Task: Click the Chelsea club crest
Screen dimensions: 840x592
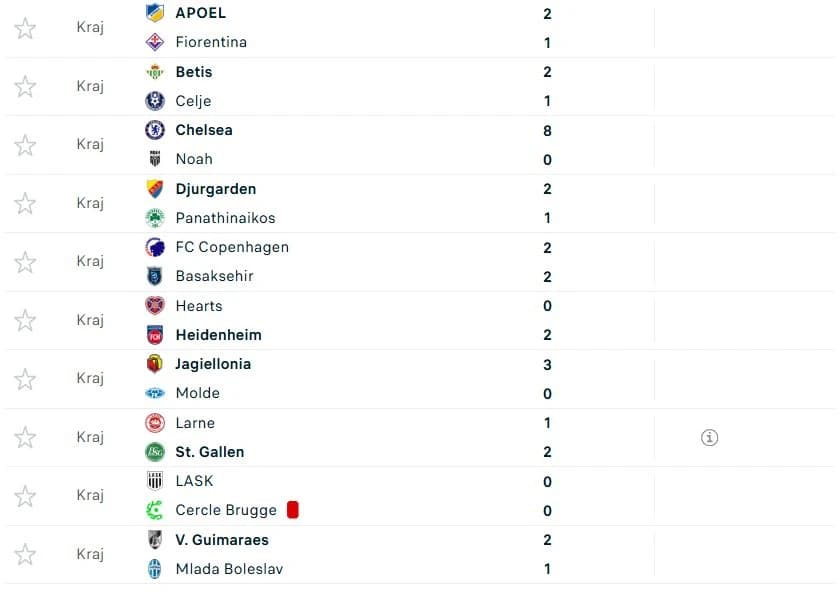Action: tap(155, 130)
